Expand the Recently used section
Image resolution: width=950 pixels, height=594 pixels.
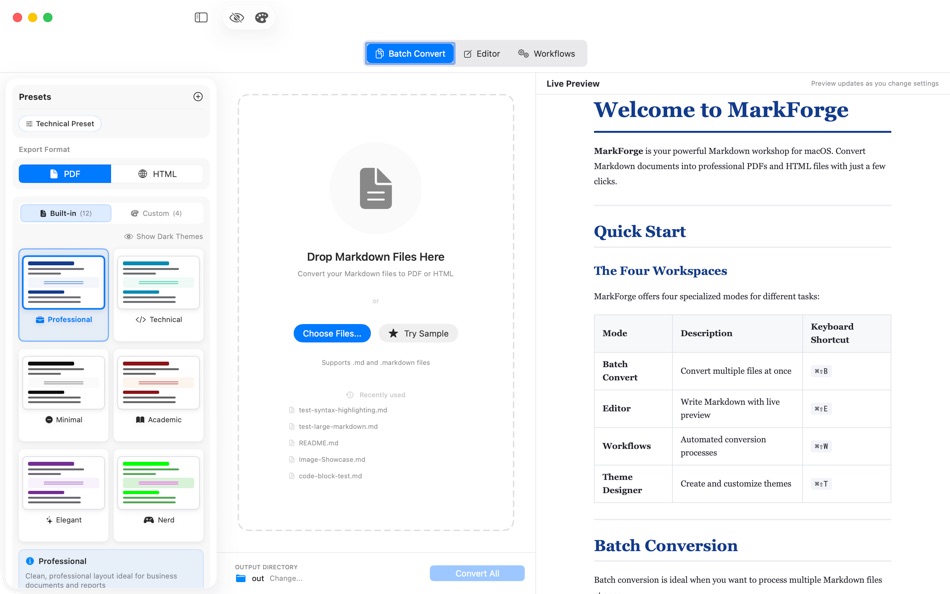tap(376, 394)
